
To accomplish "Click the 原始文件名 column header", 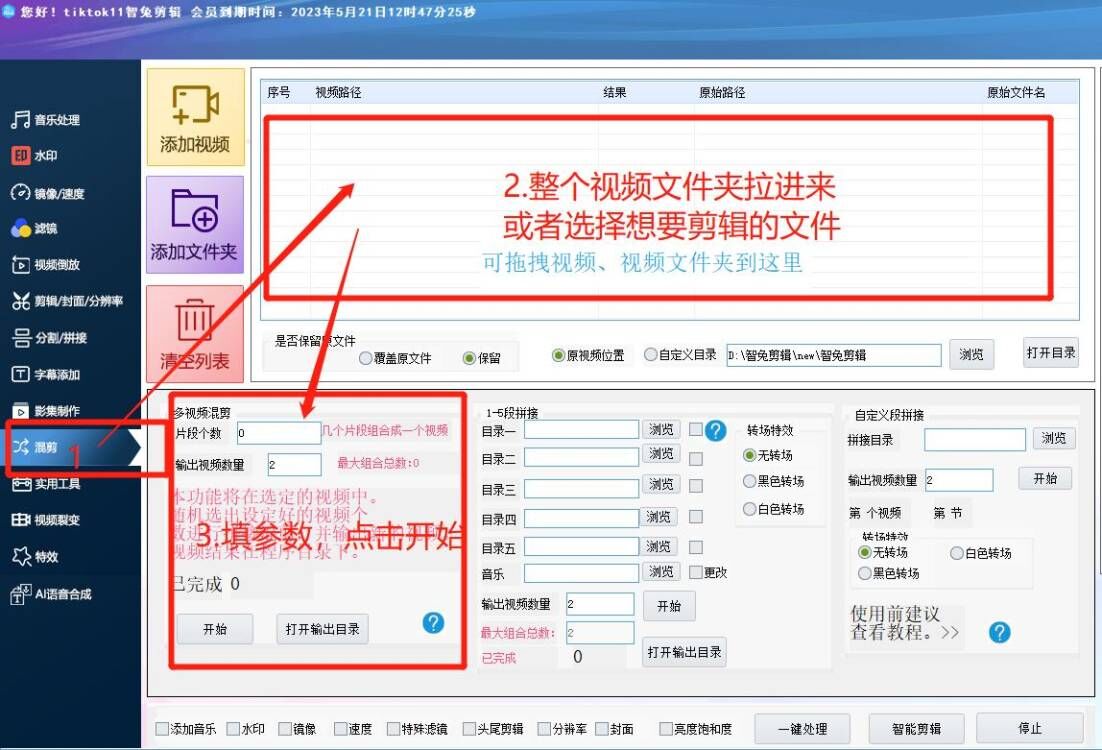I will tap(1016, 92).
